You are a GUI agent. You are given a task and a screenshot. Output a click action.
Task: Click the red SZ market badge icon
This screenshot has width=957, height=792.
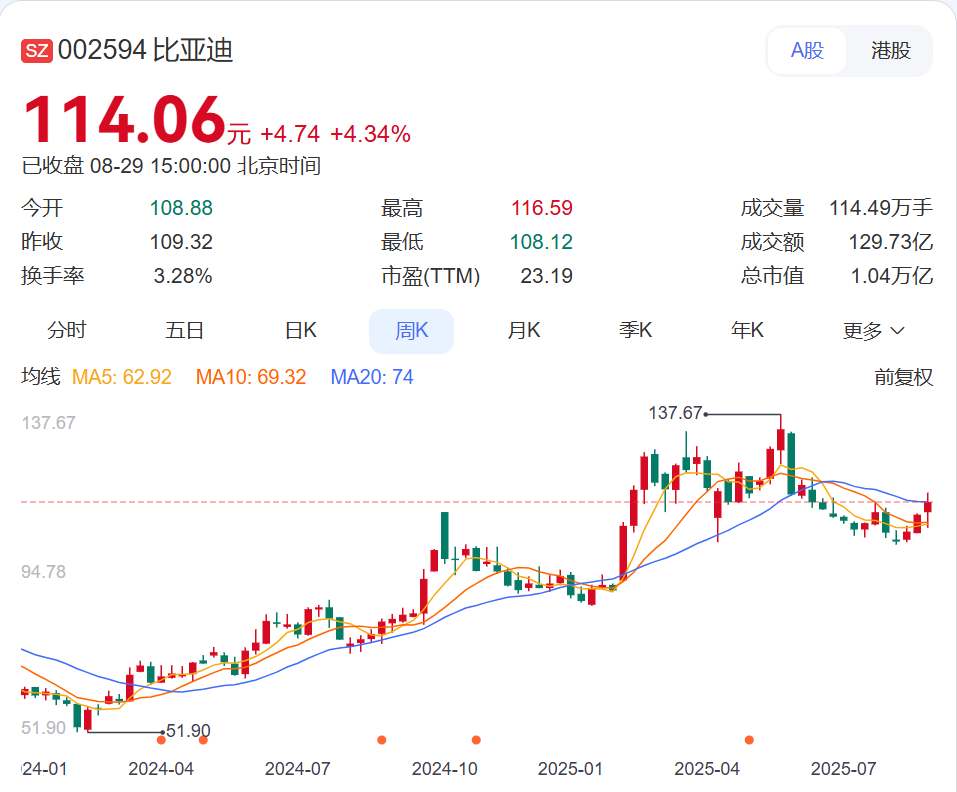coord(37,51)
